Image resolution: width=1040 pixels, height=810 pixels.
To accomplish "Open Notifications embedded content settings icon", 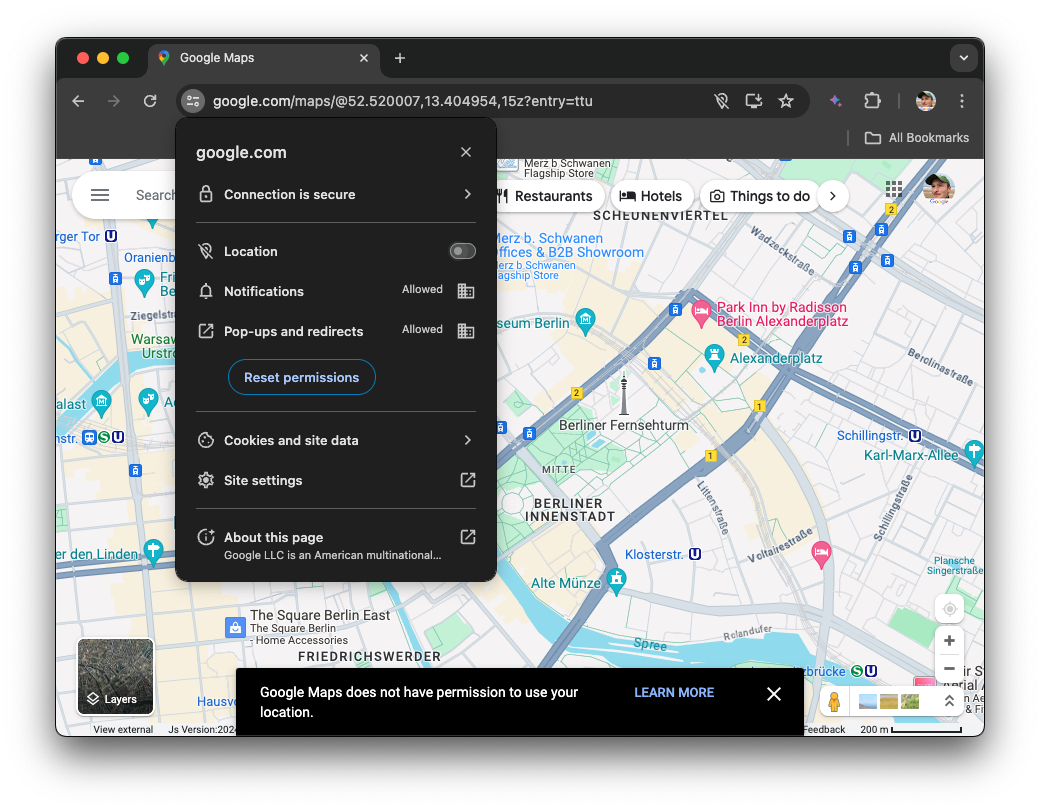I will (465, 290).
